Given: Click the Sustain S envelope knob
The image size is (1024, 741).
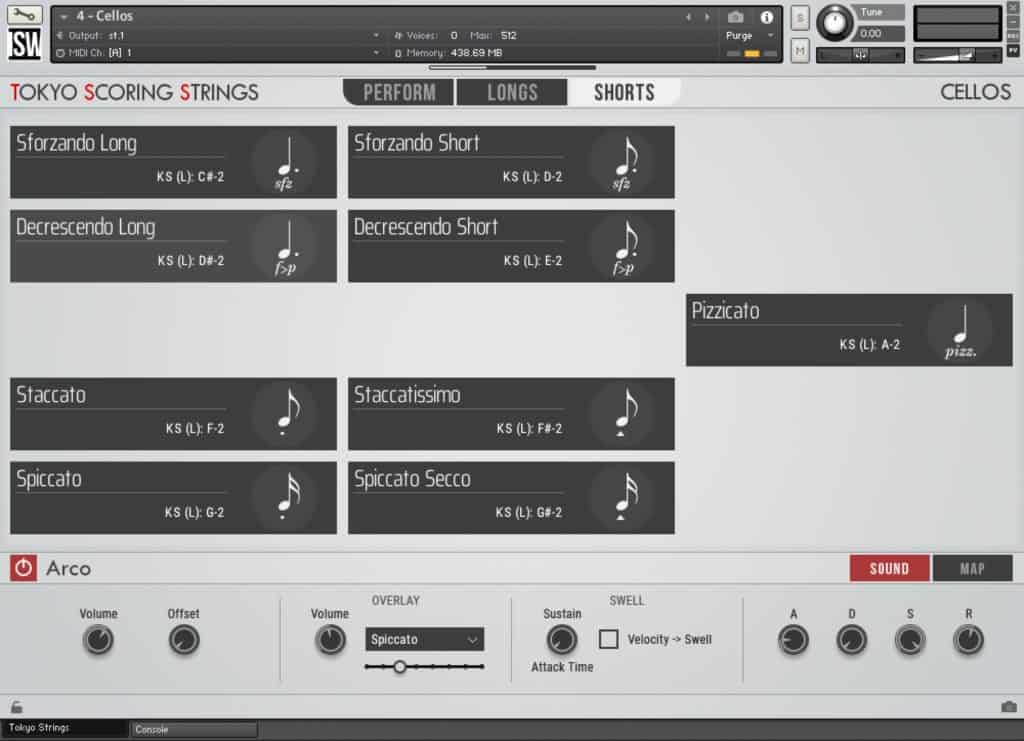Looking at the screenshot, I should pyautogui.click(x=910, y=640).
